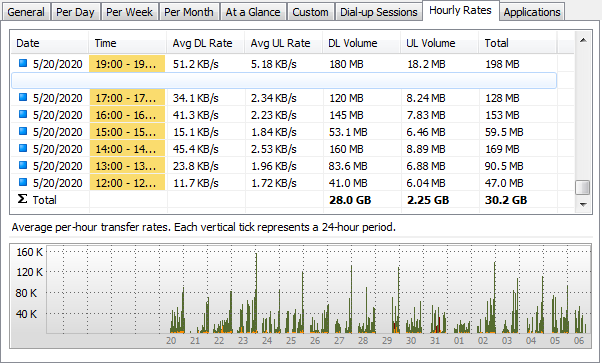Open the Dial-up Sessions tab
Viewport: 602px width, 364px height.
pos(379,12)
